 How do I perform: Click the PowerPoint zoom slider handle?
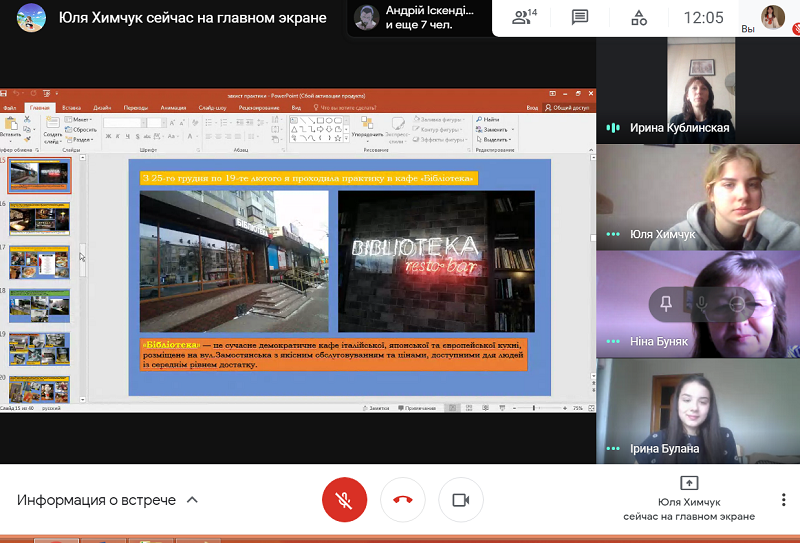[x=534, y=408]
